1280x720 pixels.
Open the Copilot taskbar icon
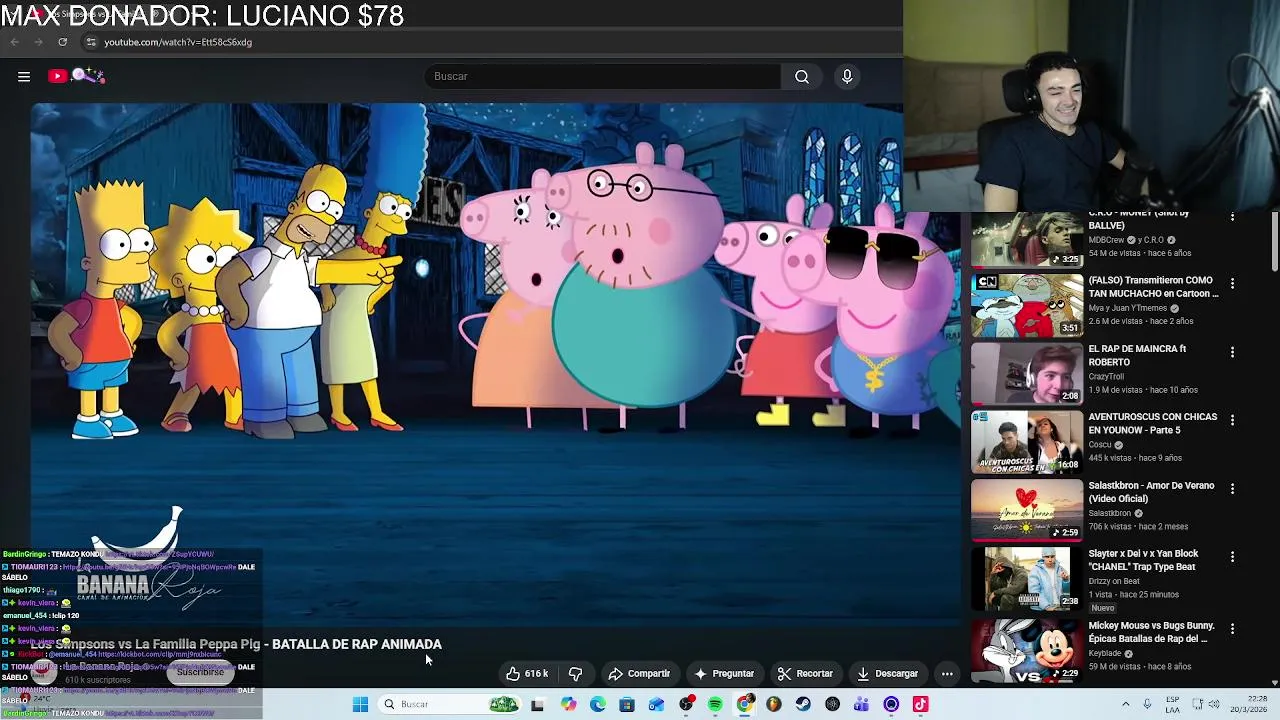coord(568,704)
